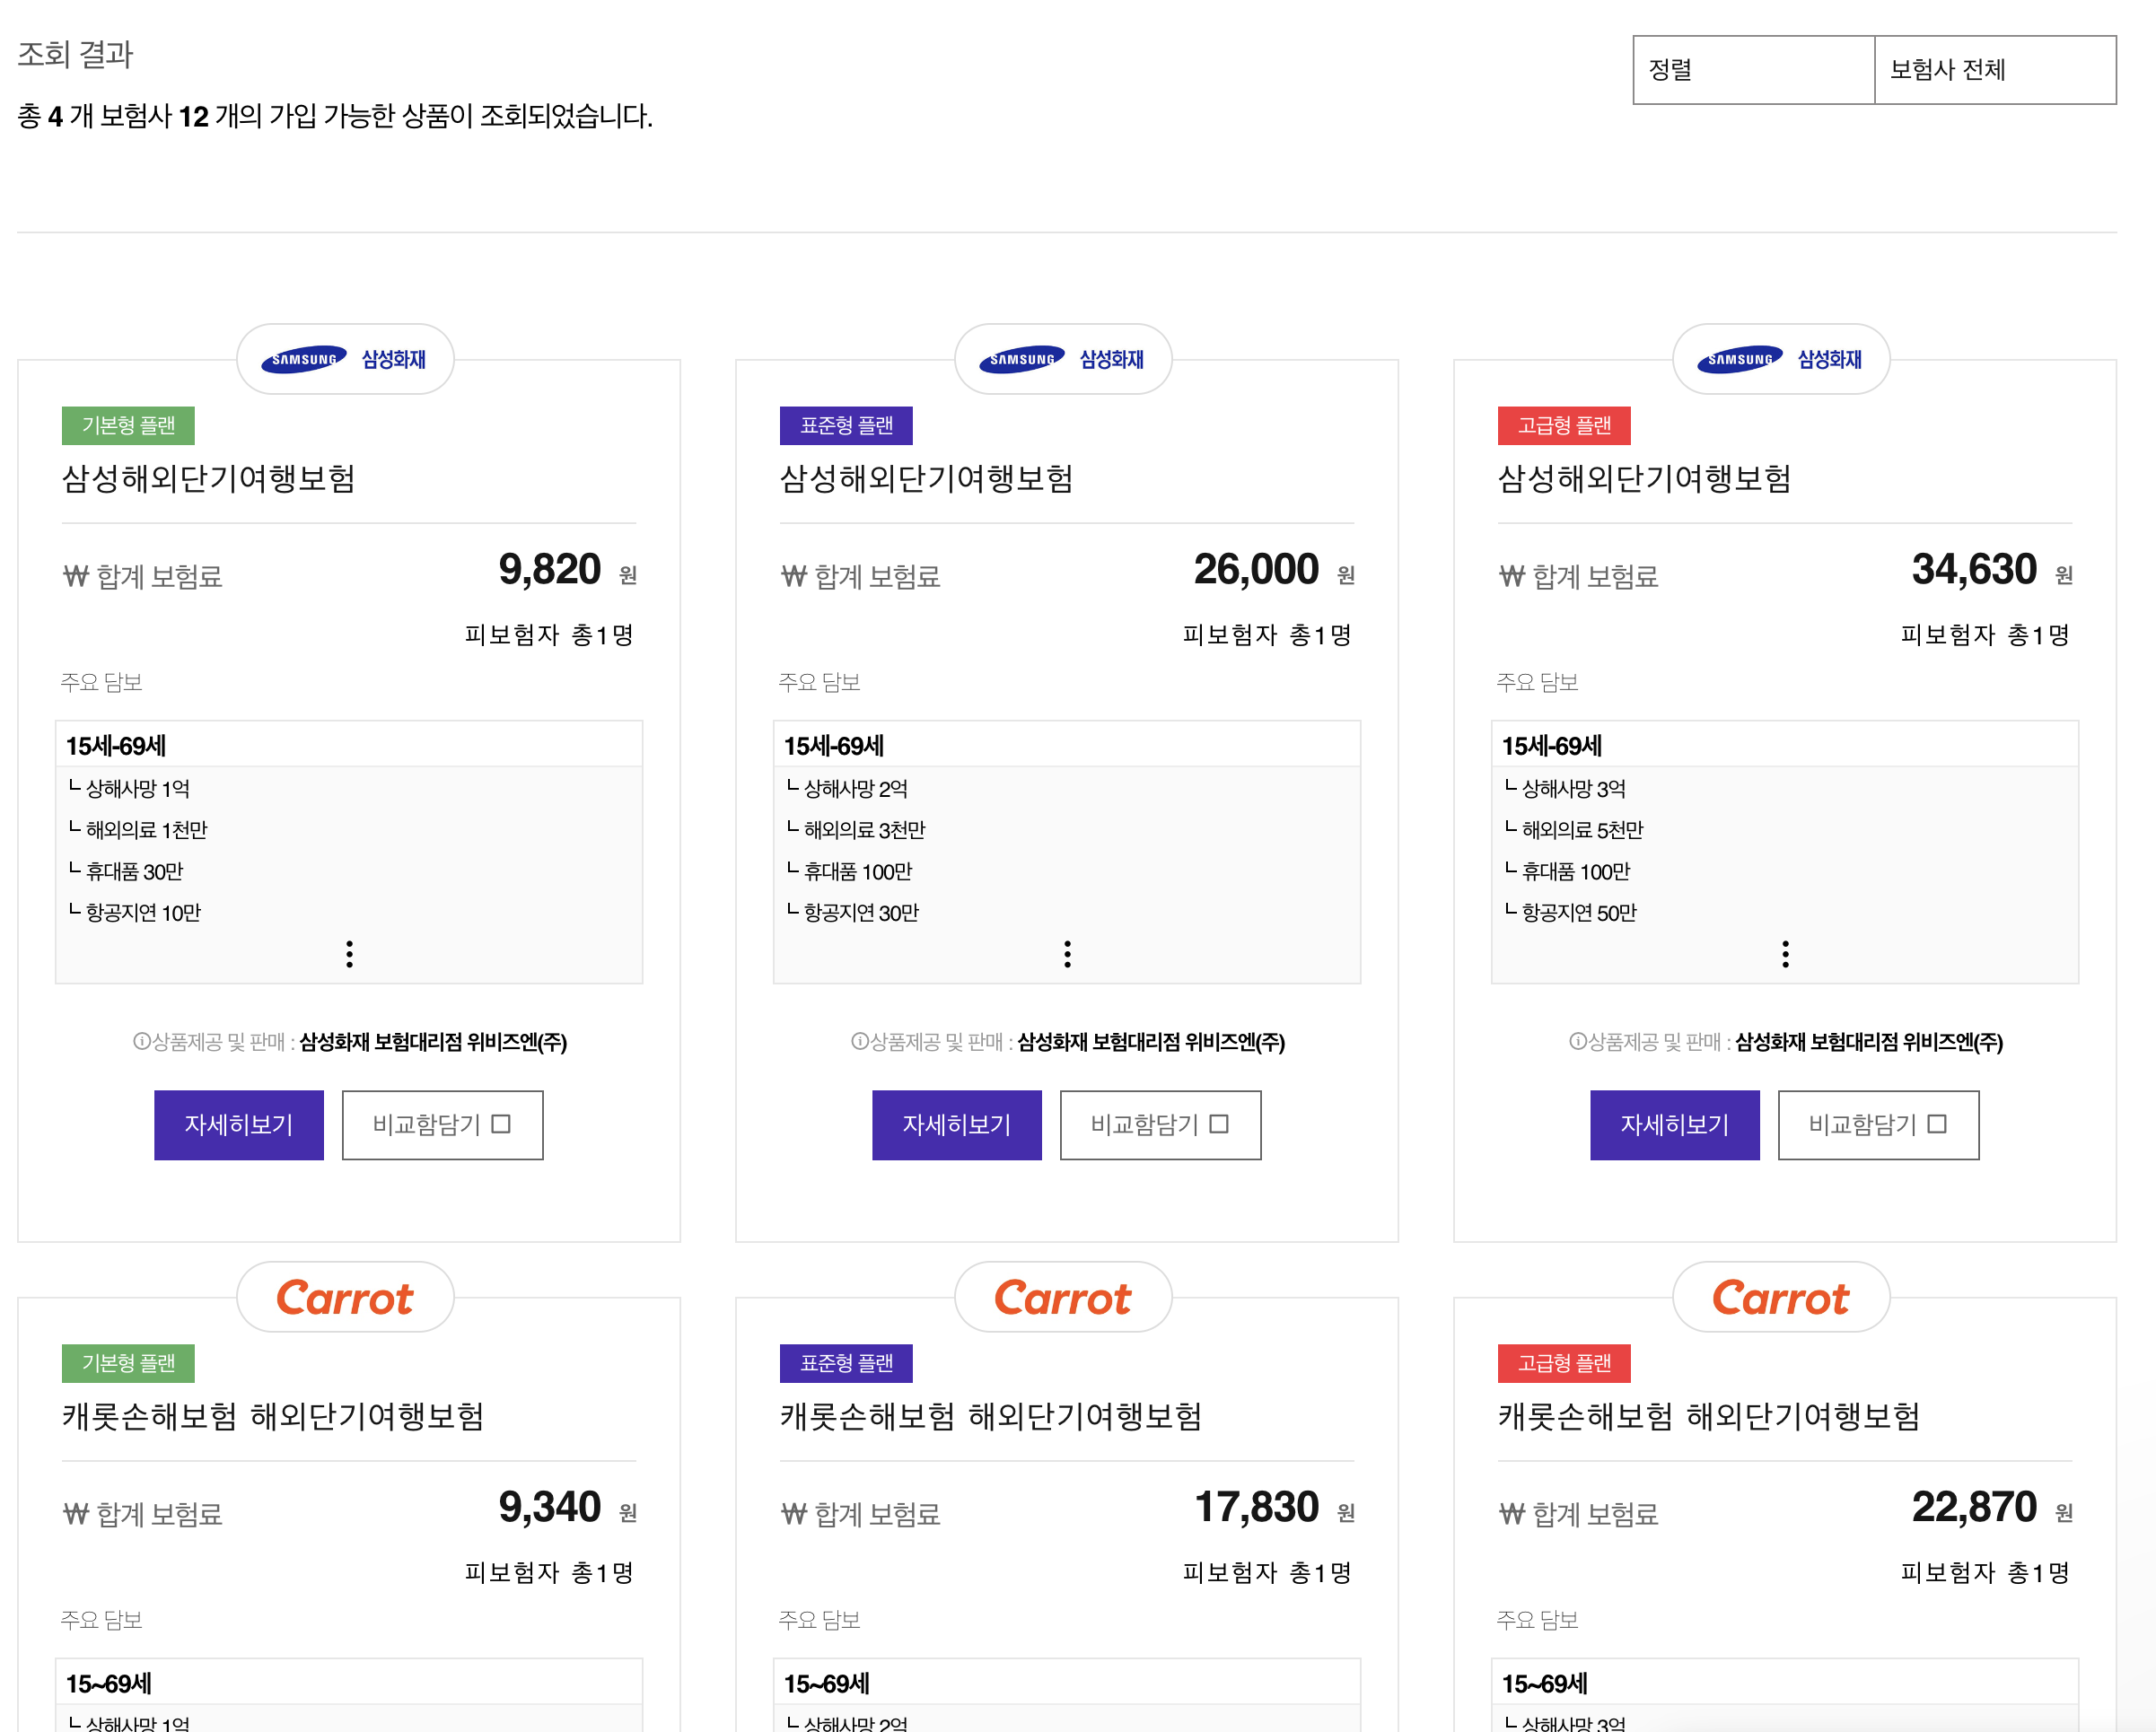This screenshot has height=1732, width=2156.
Task: Click Samsung logo on 표준형 플랜 card
Action: pos(1062,359)
